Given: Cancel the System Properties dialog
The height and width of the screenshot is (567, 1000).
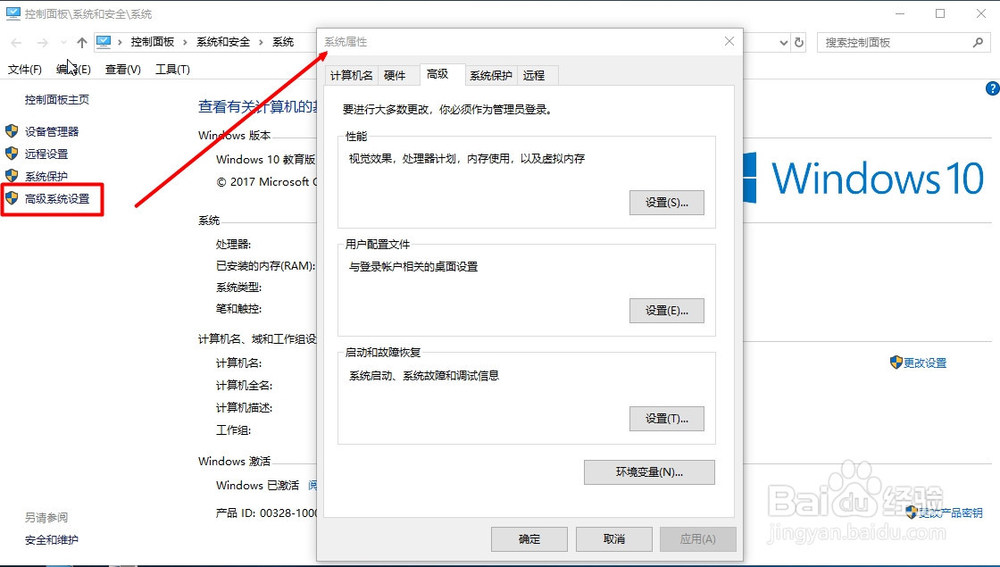Looking at the screenshot, I should [614, 539].
